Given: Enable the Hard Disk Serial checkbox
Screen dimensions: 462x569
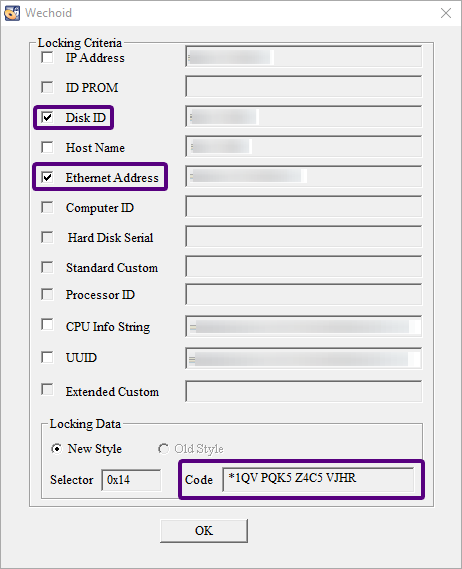Looking at the screenshot, I should click(x=47, y=237).
